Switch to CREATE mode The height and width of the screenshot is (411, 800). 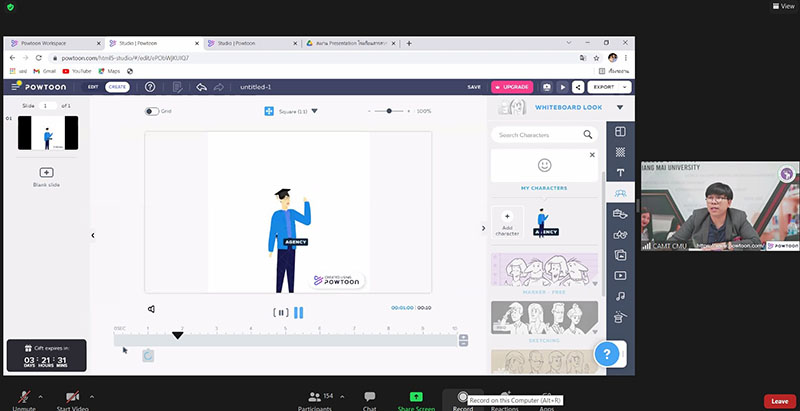click(x=117, y=87)
